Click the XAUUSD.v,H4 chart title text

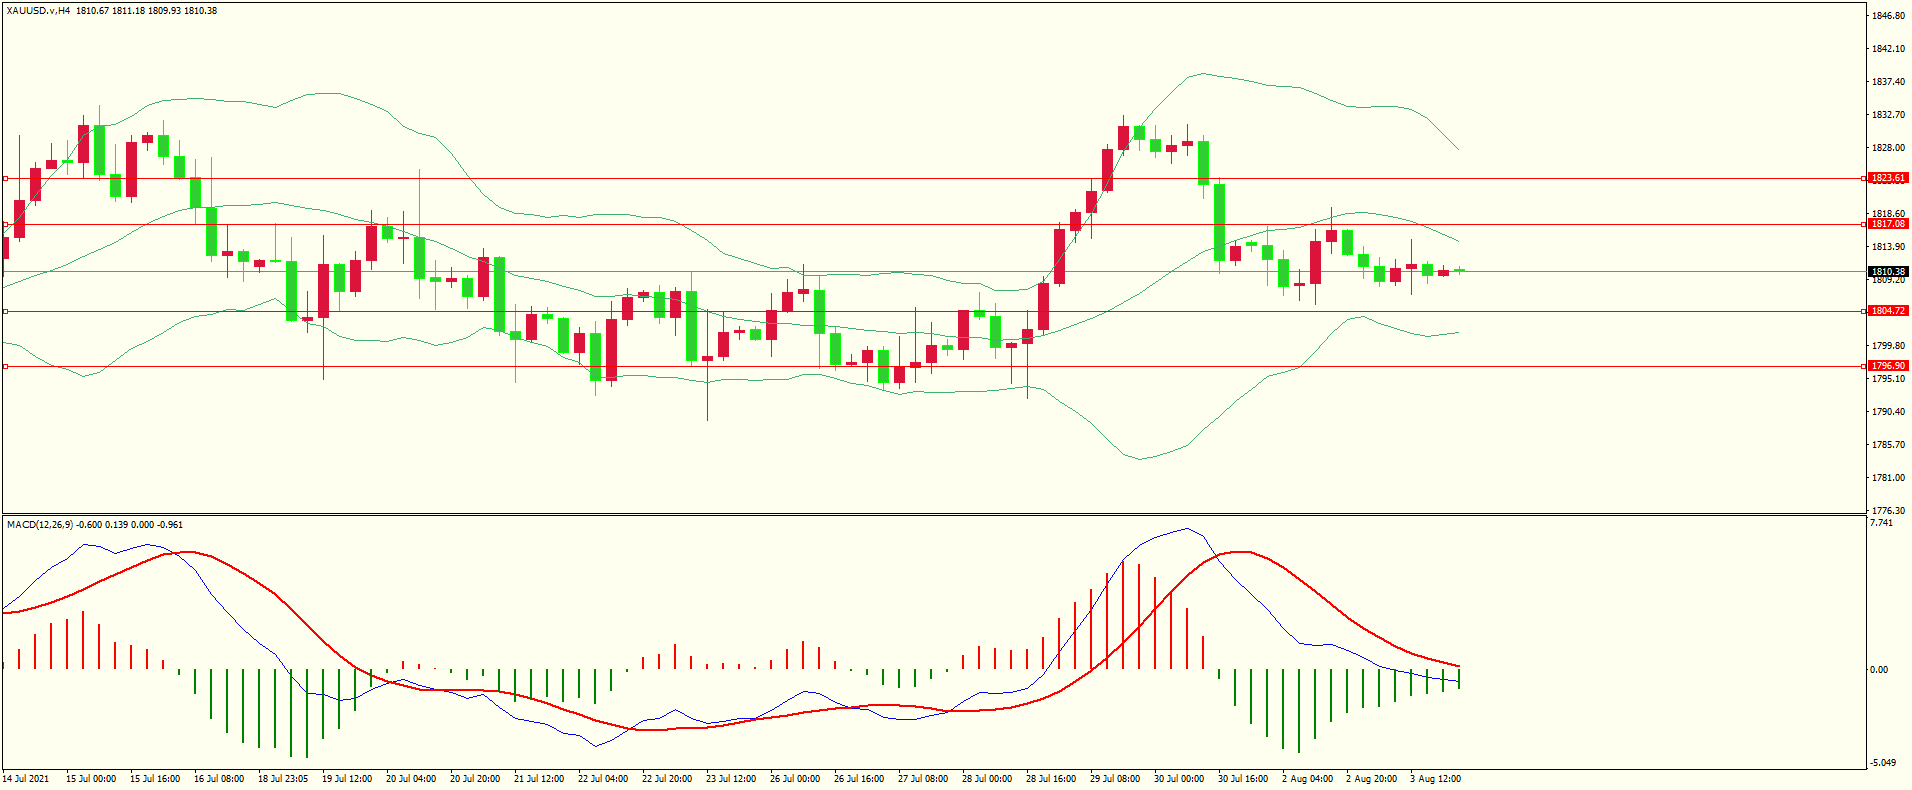(38, 11)
